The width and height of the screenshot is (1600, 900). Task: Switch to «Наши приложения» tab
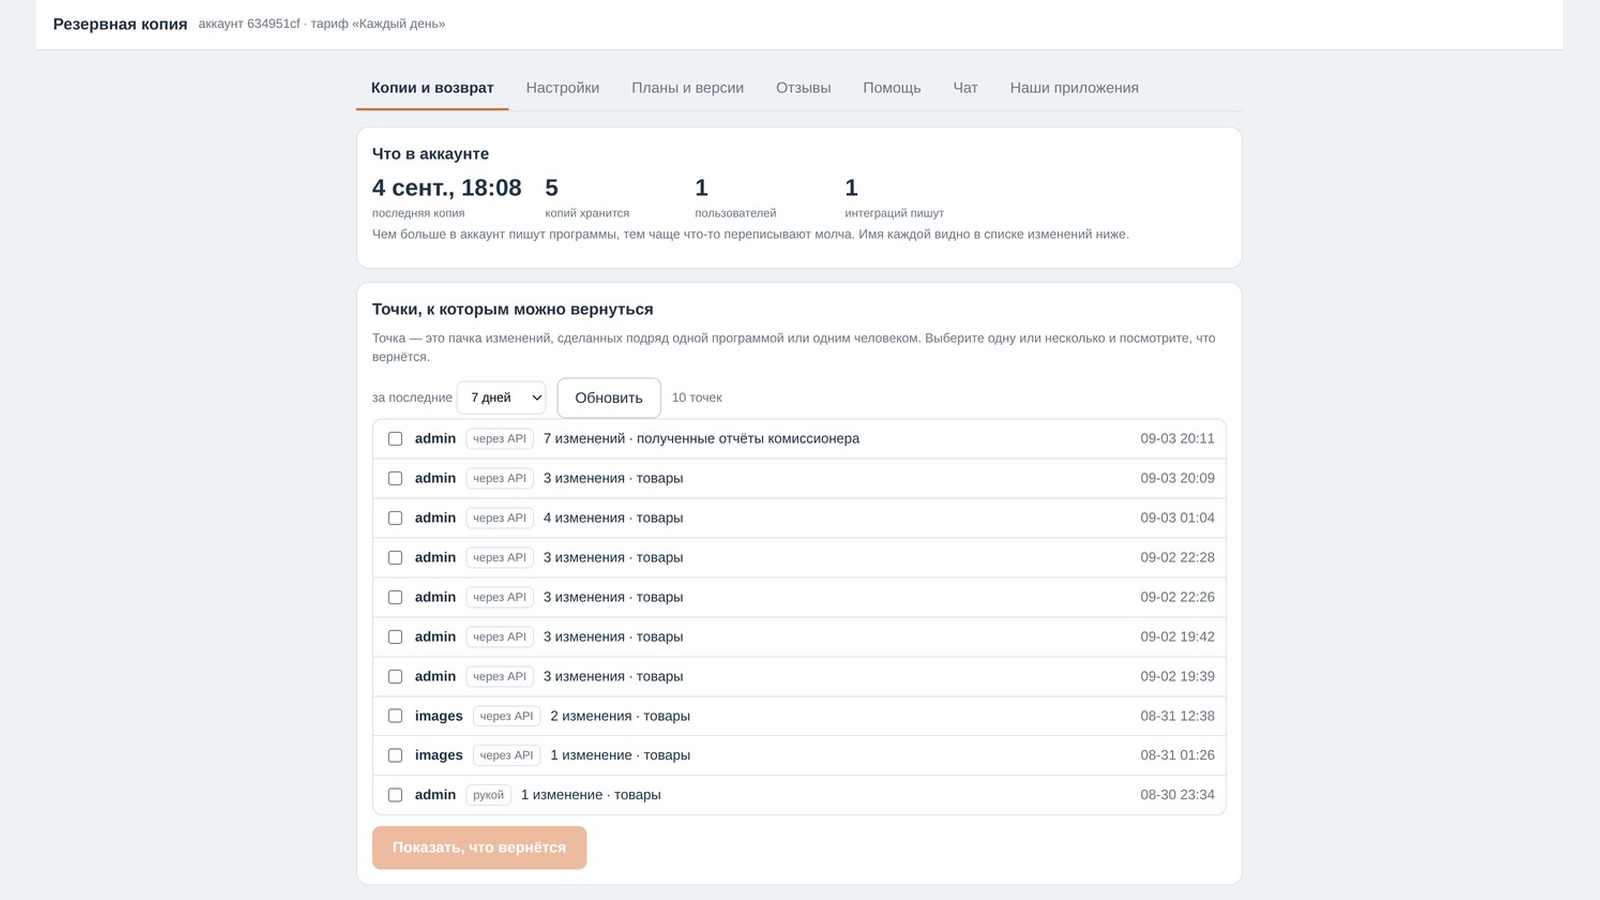(x=1074, y=88)
